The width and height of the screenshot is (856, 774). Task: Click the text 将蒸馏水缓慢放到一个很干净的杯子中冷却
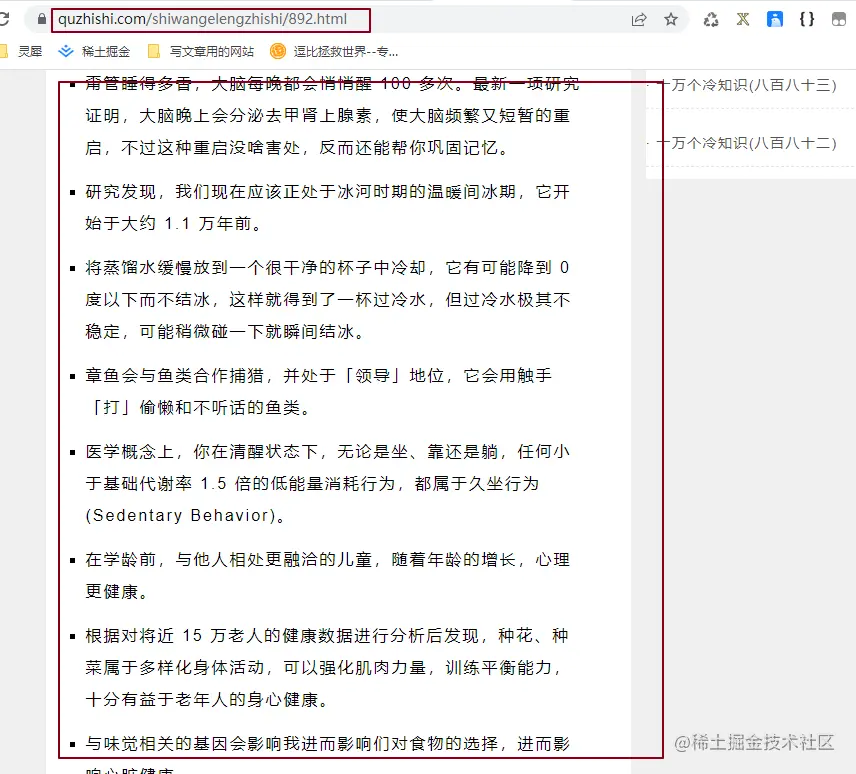click(255, 267)
